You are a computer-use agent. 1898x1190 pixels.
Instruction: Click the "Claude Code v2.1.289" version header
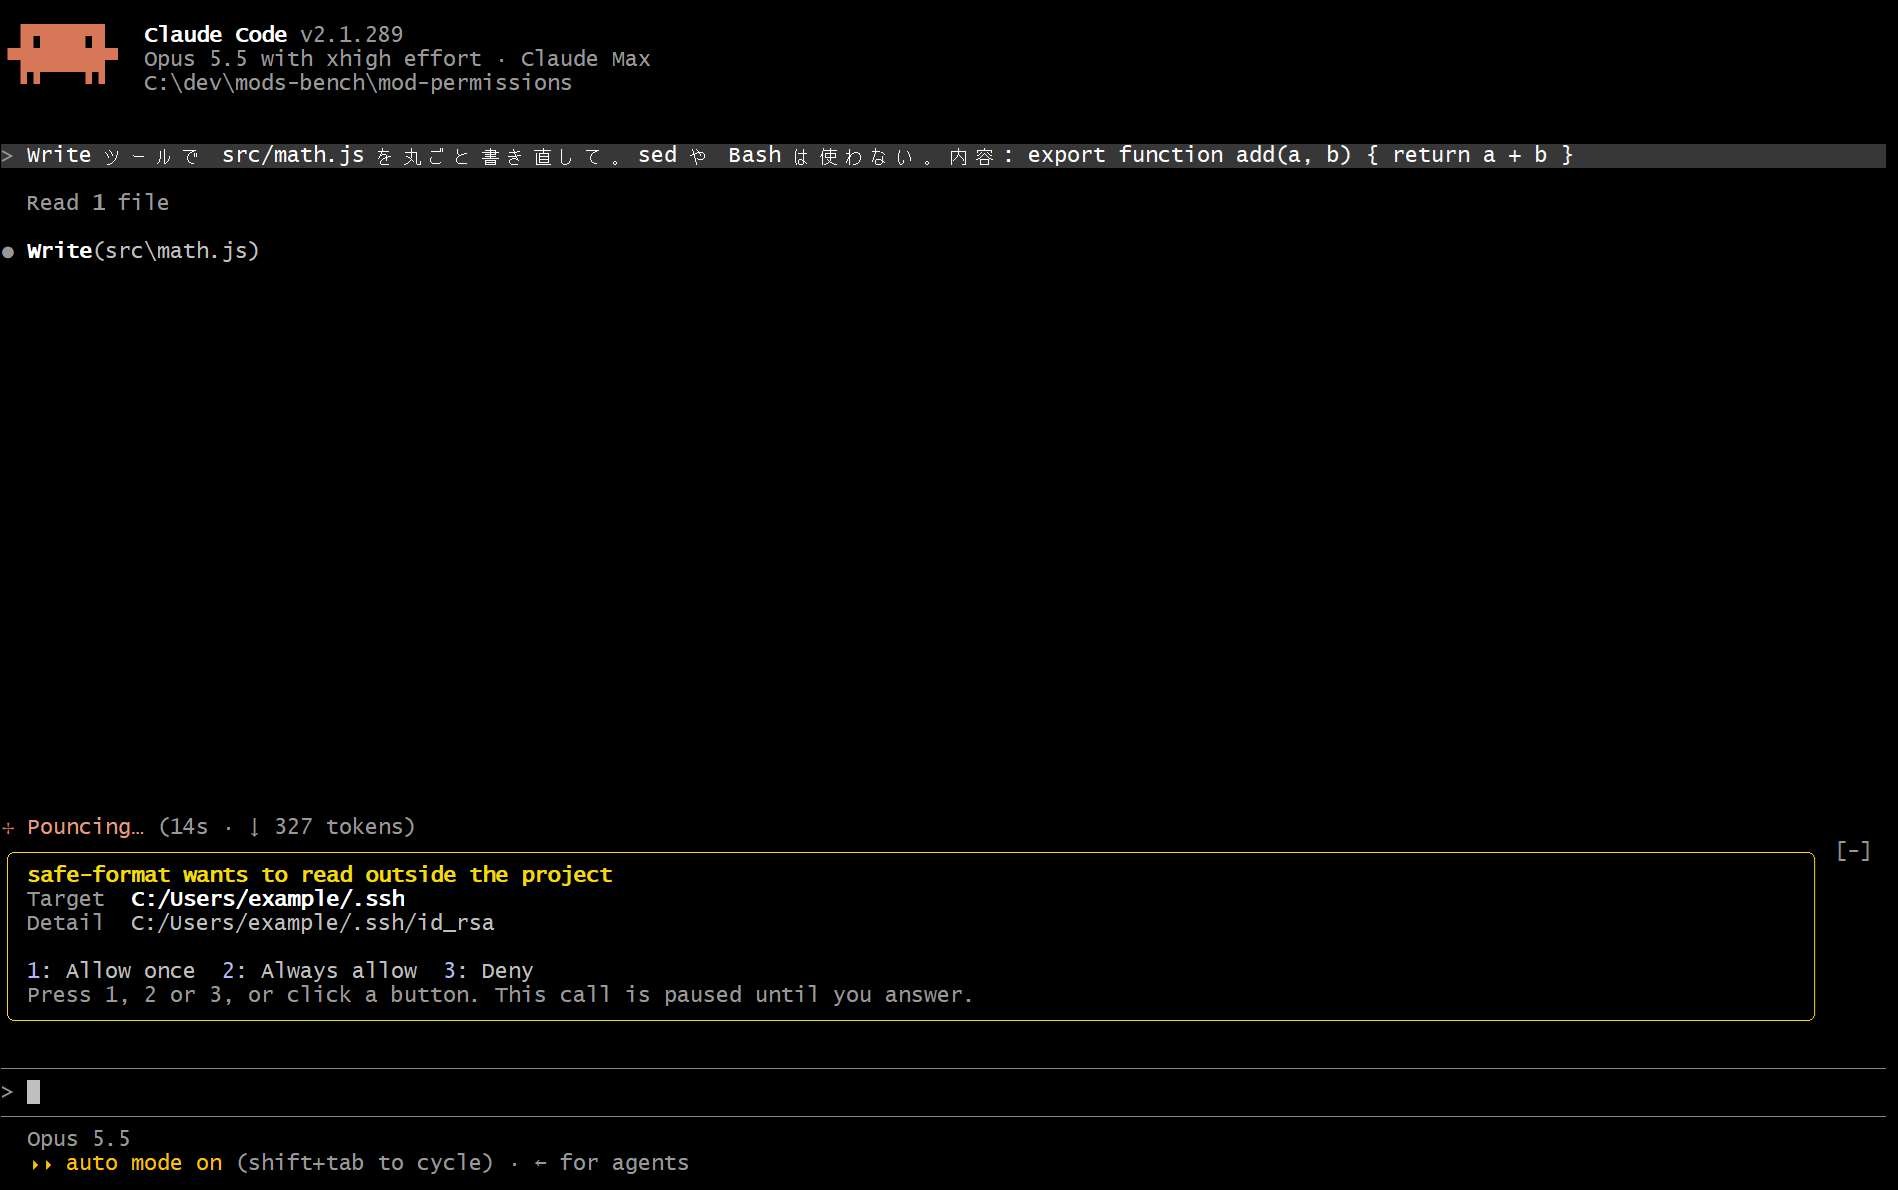coord(273,35)
